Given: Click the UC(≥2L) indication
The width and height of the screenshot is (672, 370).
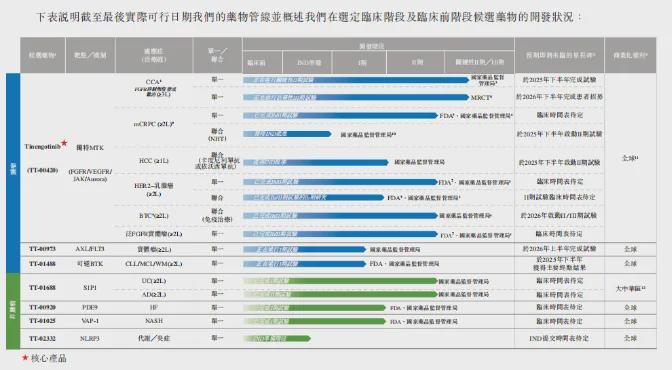Looking at the screenshot, I should [153, 281].
